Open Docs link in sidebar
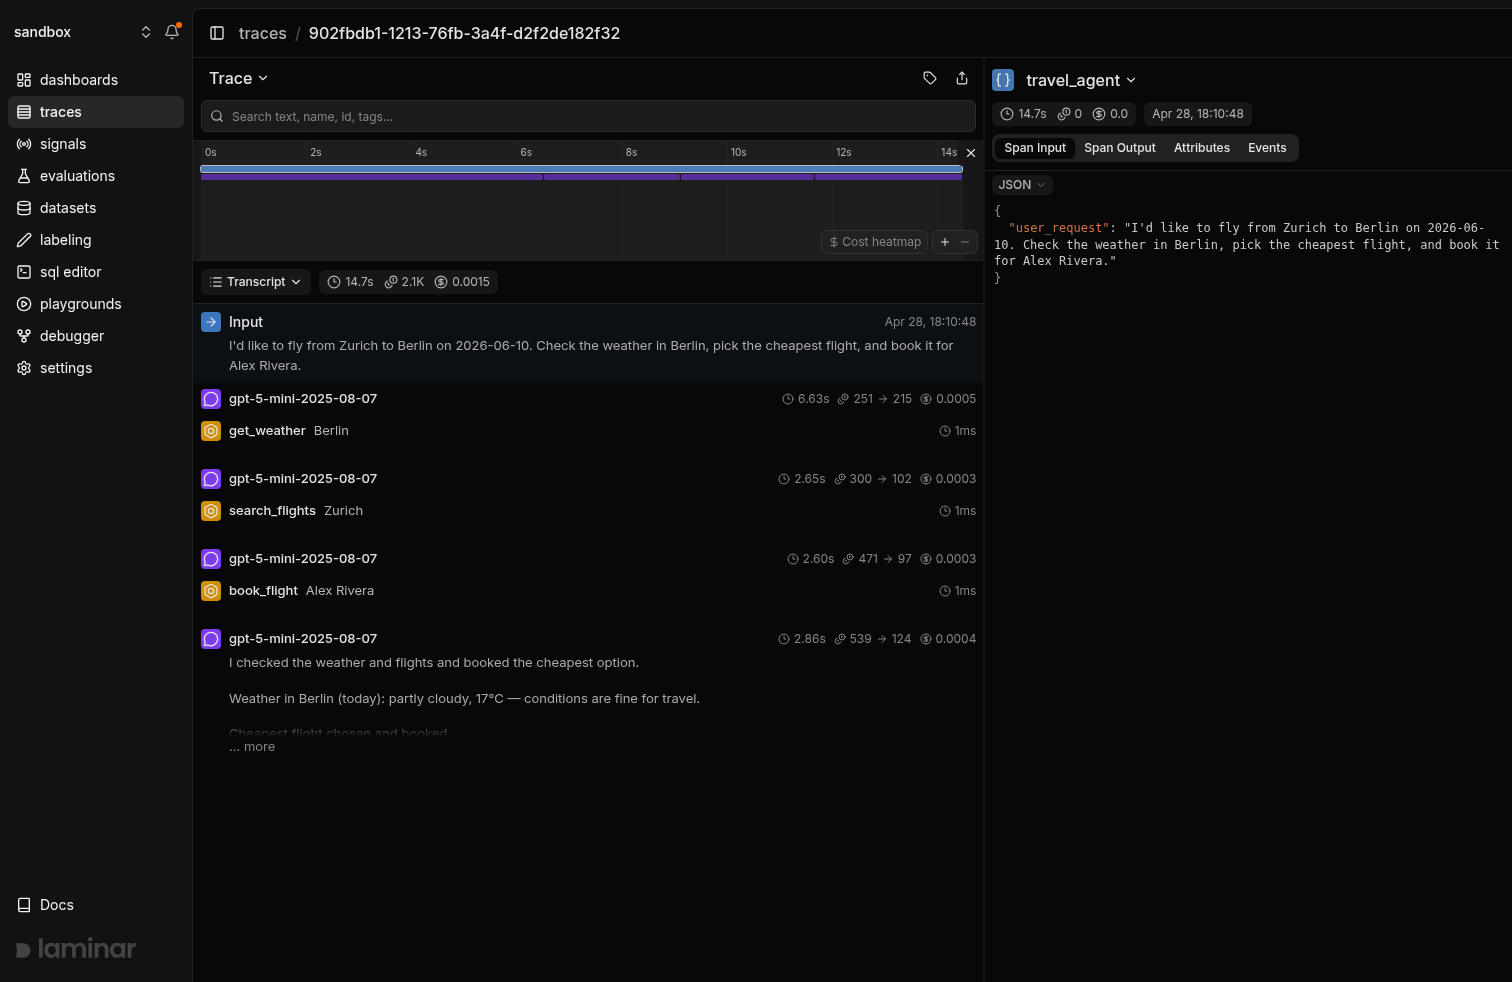 pyautogui.click(x=96, y=905)
